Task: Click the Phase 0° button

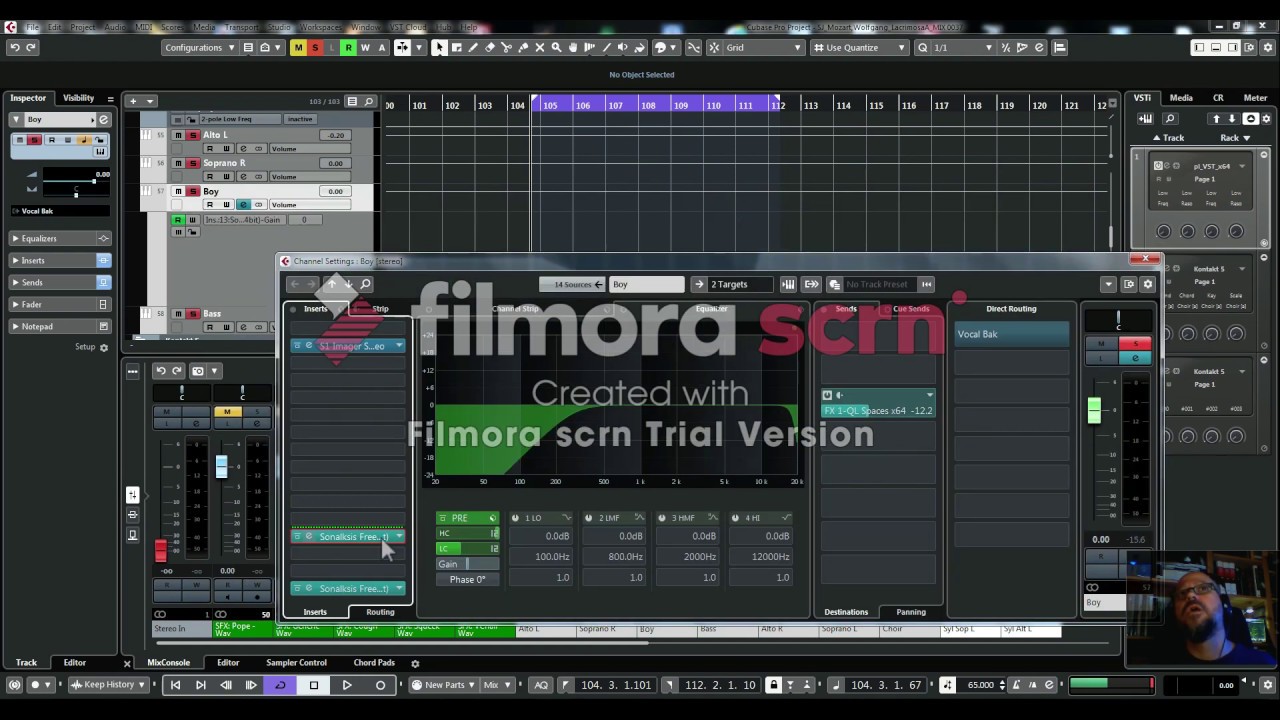Action: tap(467, 579)
